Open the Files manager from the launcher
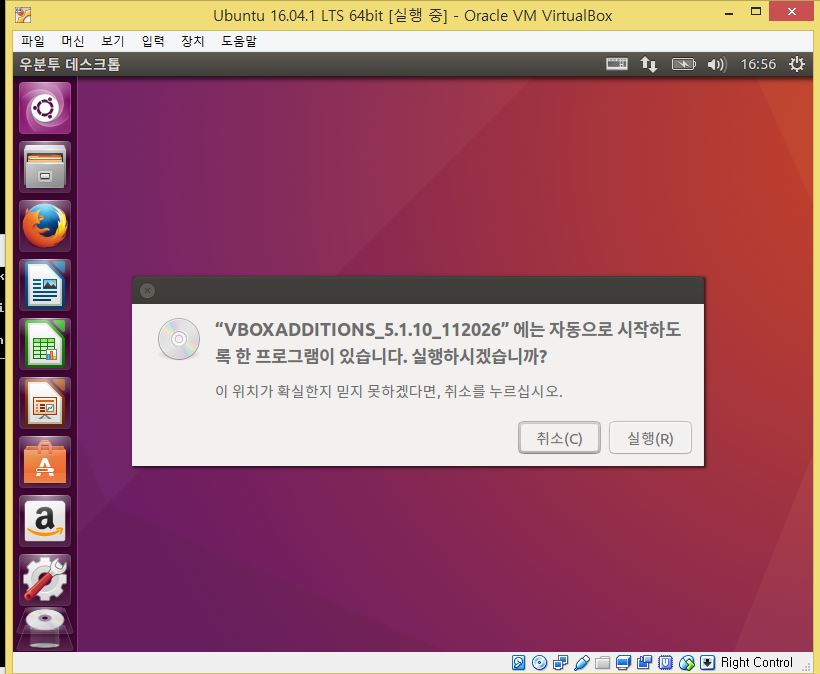Image resolution: width=820 pixels, height=674 pixels. pyautogui.click(x=44, y=167)
